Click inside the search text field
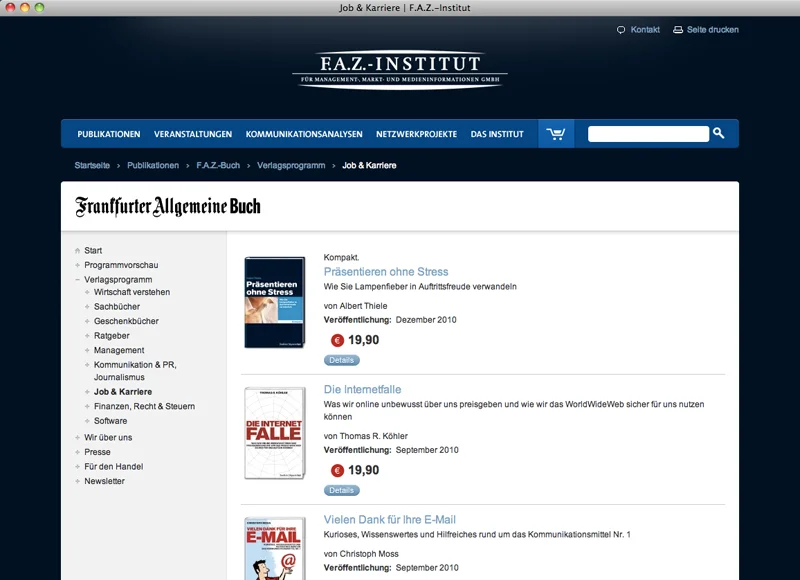The image size is (800, 580). pyautogui.click(x=647, y=134)
